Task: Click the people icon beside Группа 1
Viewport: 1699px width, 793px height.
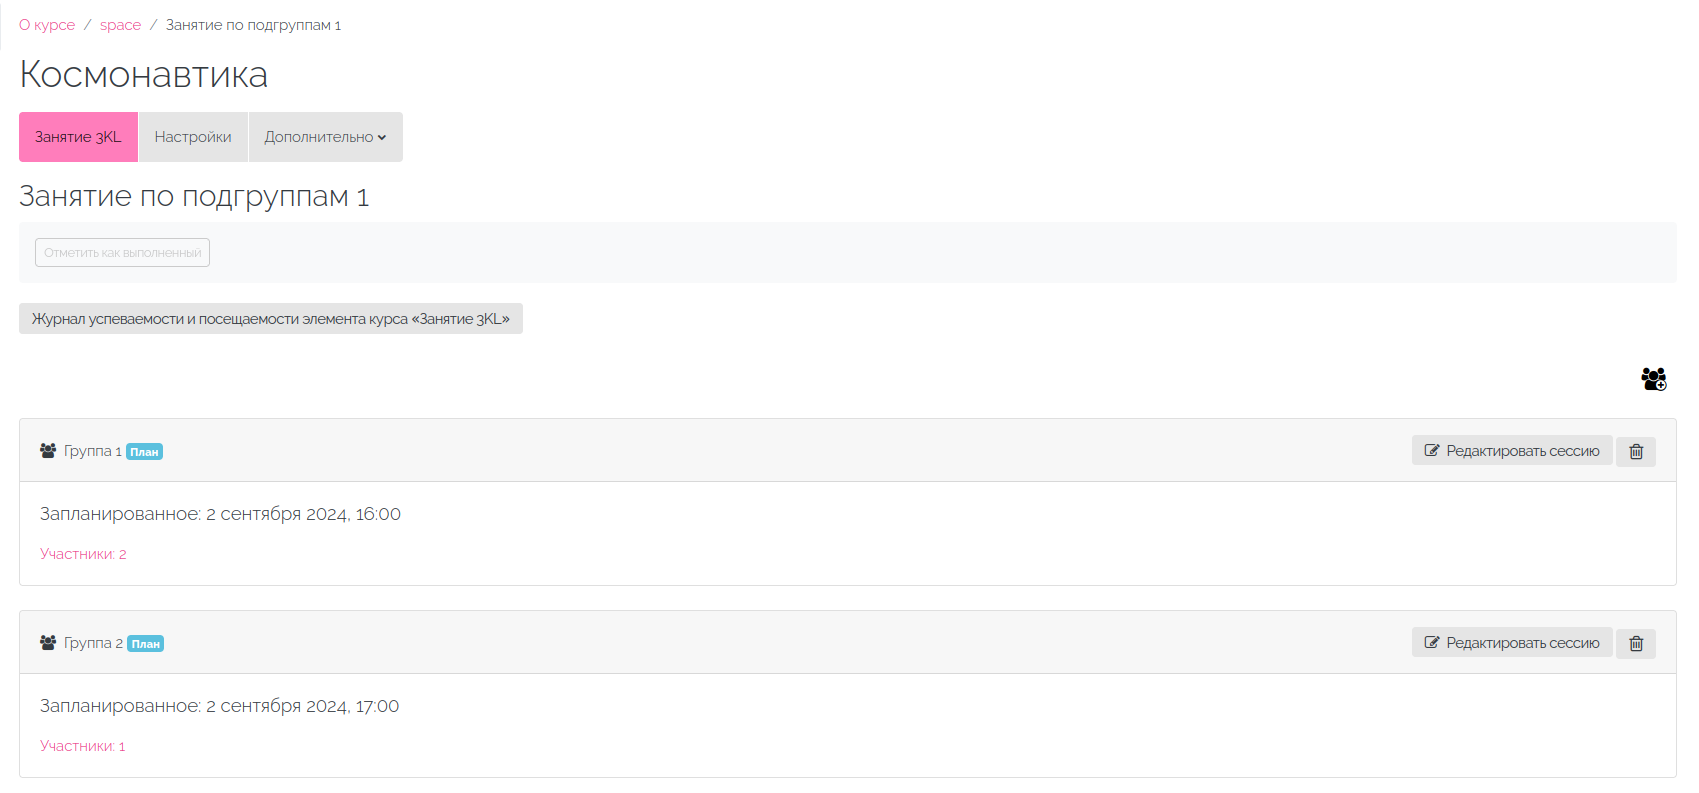Action: click(x=48, y=451)
